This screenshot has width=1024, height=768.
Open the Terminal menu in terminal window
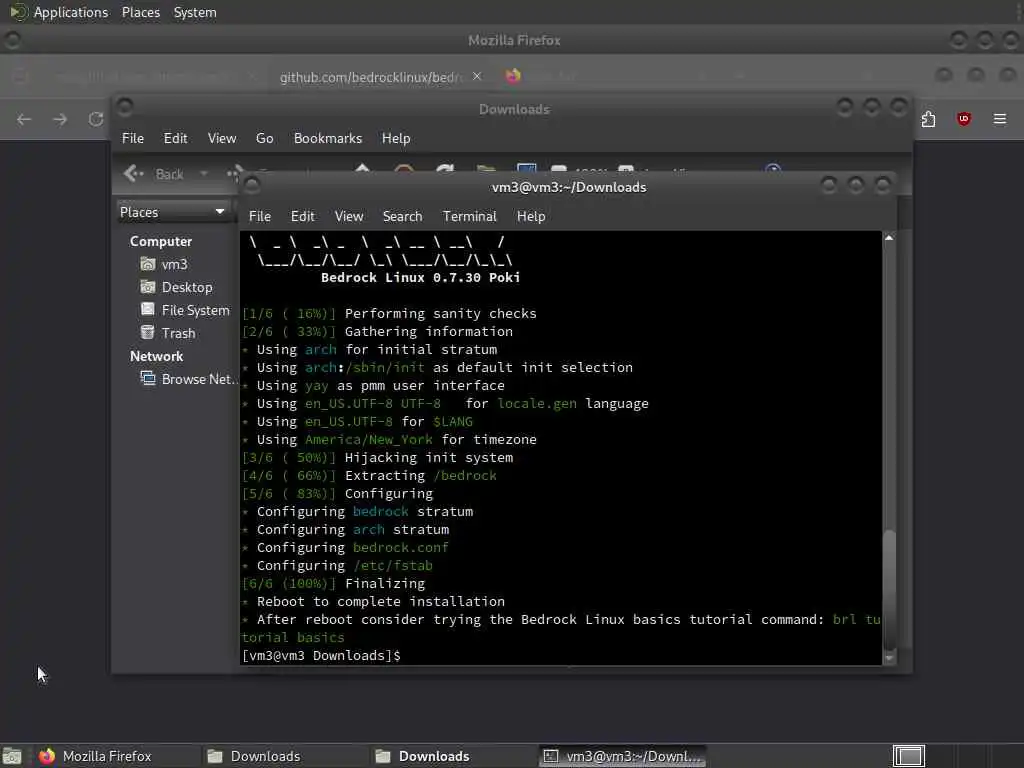[470, 216]
